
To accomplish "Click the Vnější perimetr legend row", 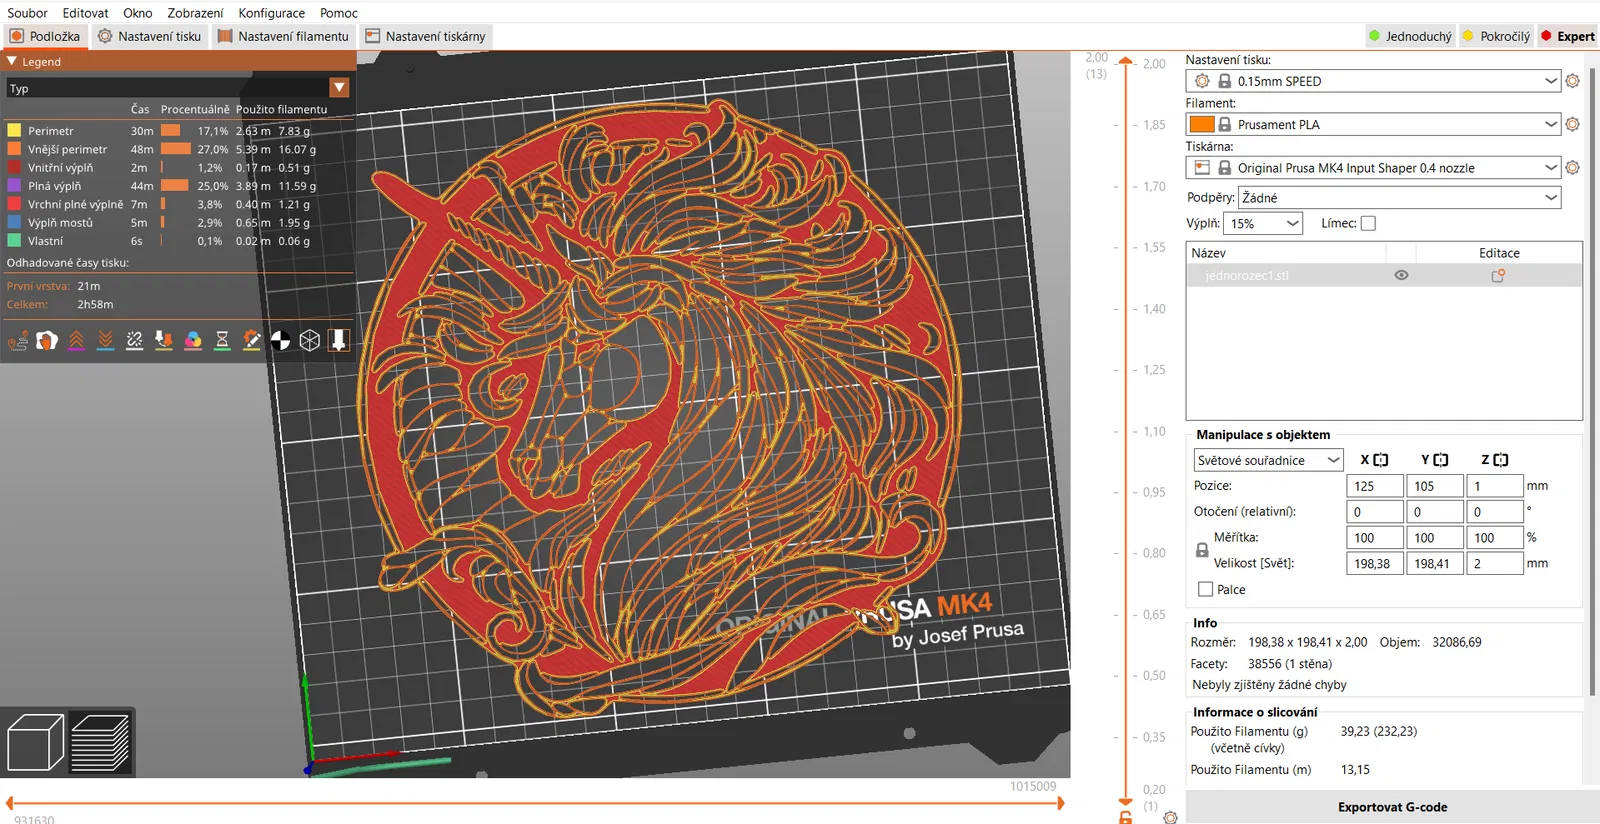I will pyautogui.click(x=178, y=149).
